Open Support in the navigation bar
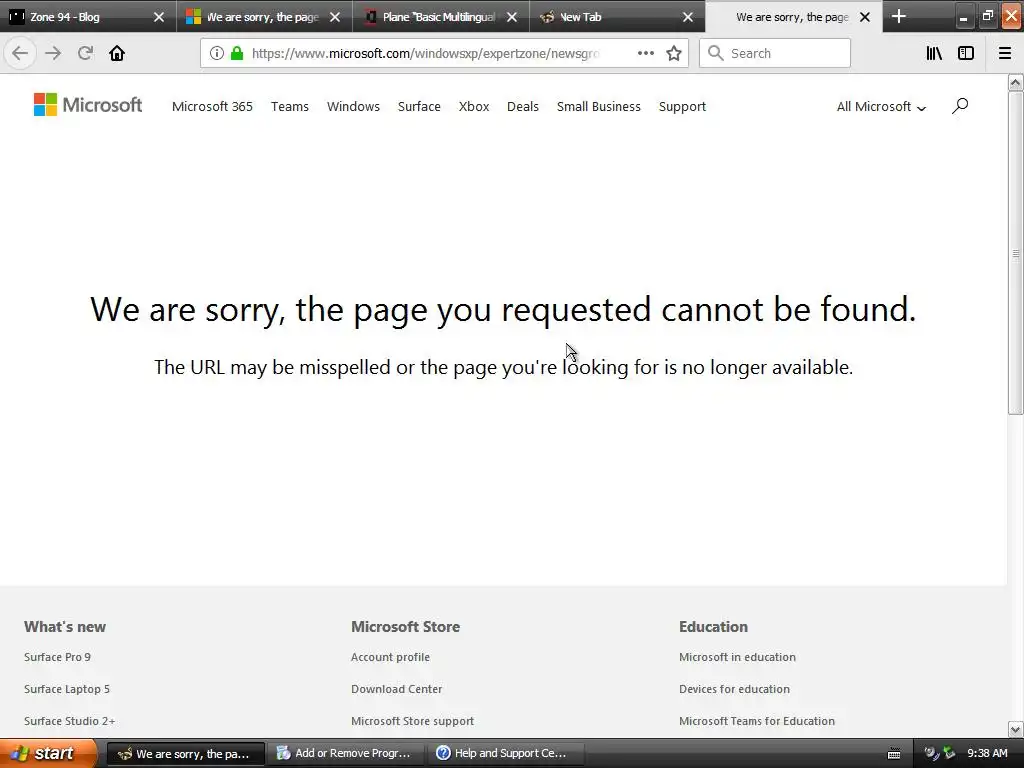The image size is (1024, 768). click(682, 106)
